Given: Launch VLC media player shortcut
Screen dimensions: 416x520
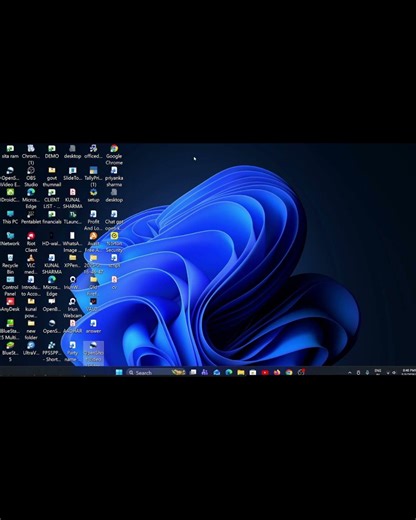Looking at the screenshot, I should (31, 264).
